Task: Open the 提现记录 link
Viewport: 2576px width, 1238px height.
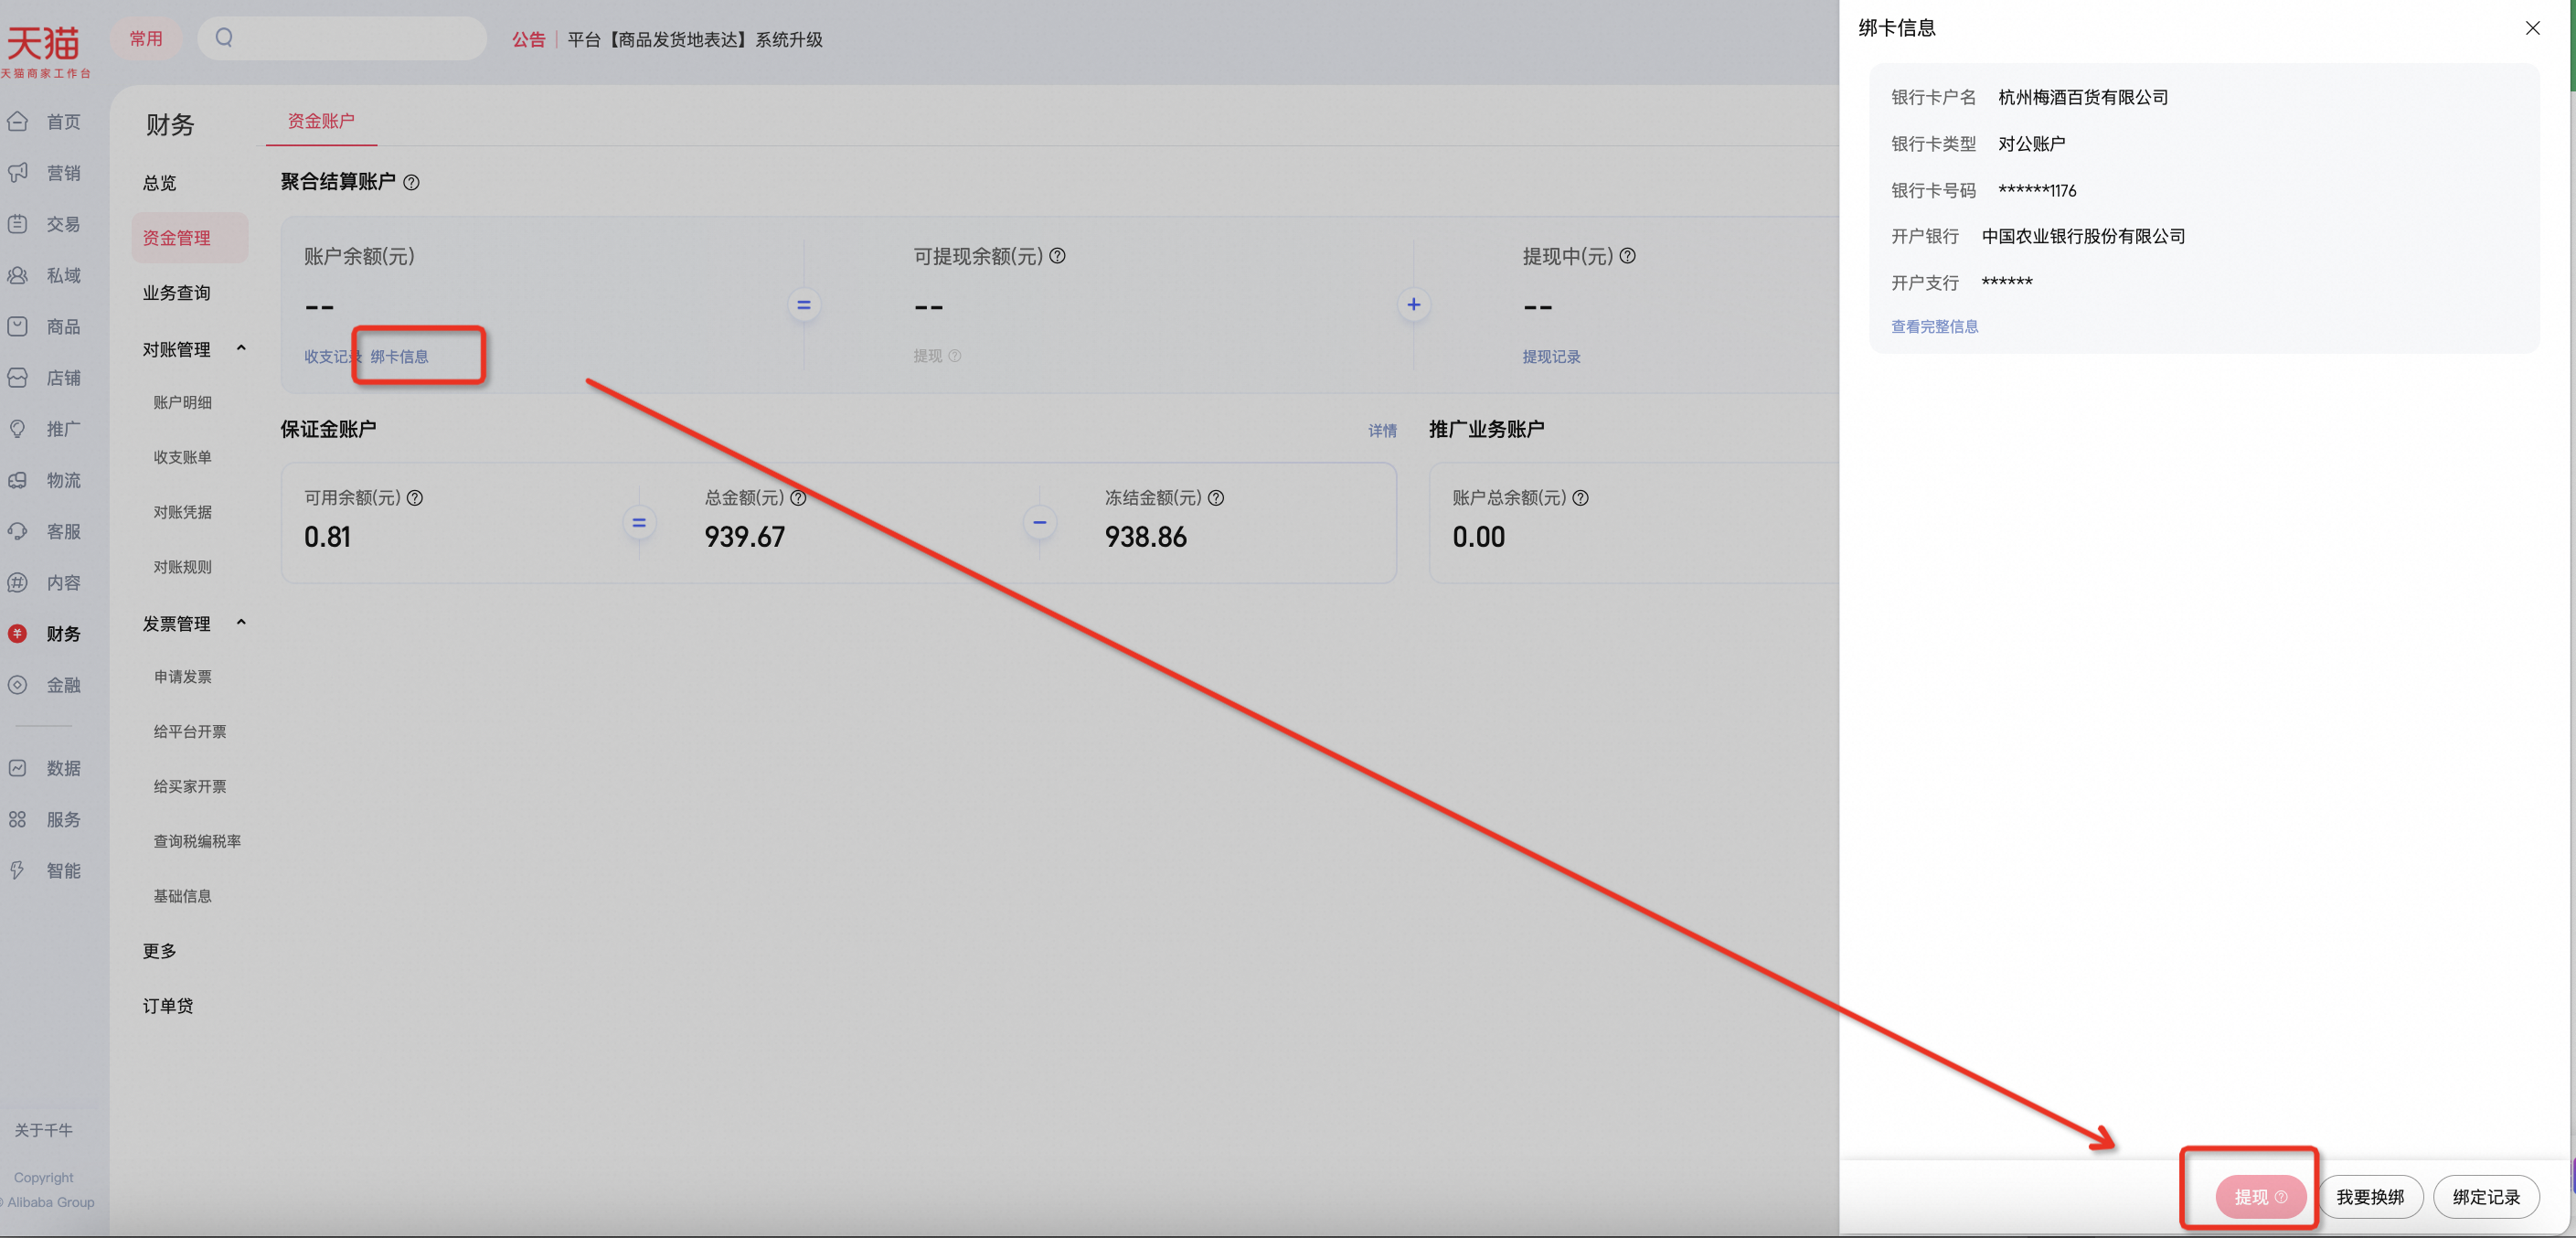Action: tap(1551, 357)
